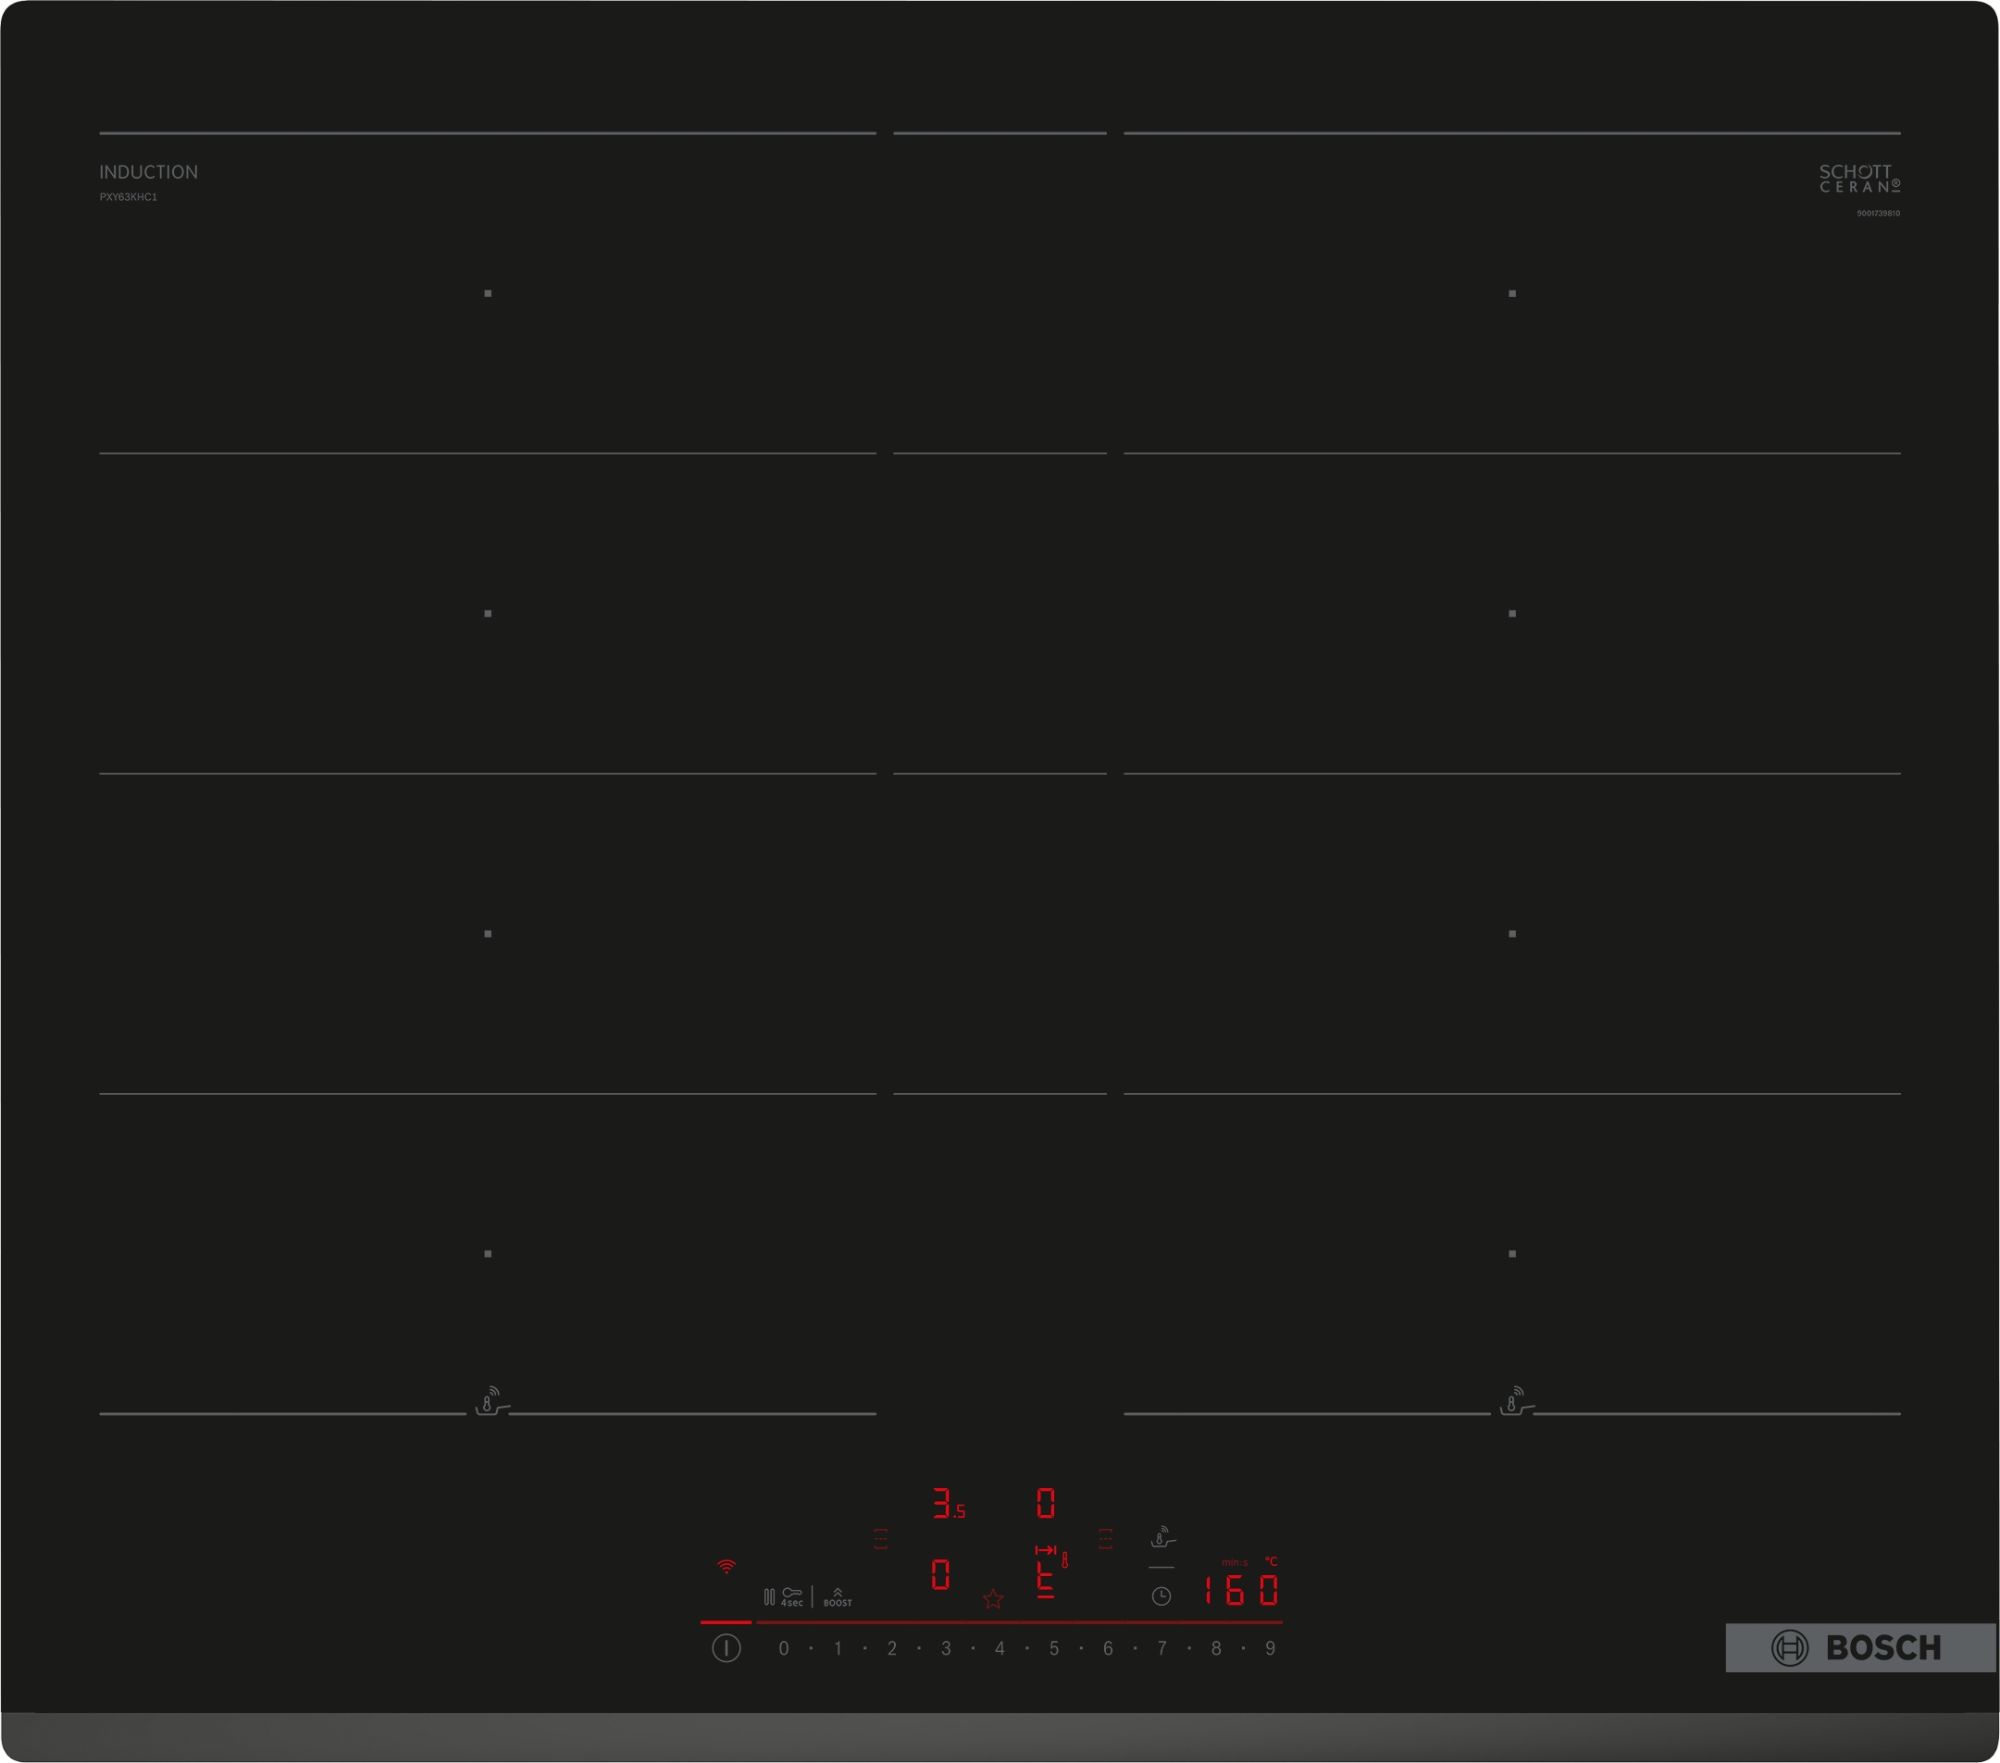Tap the °C temperature unit label

tap(1272, 1562)
